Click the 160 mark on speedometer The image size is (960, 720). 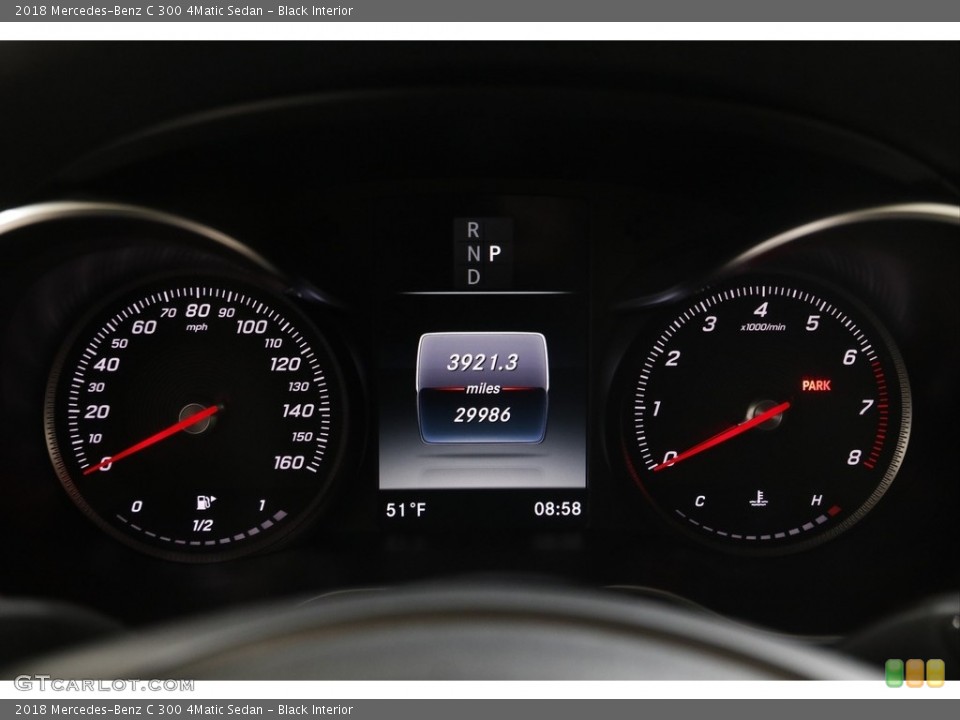(289, 462)
